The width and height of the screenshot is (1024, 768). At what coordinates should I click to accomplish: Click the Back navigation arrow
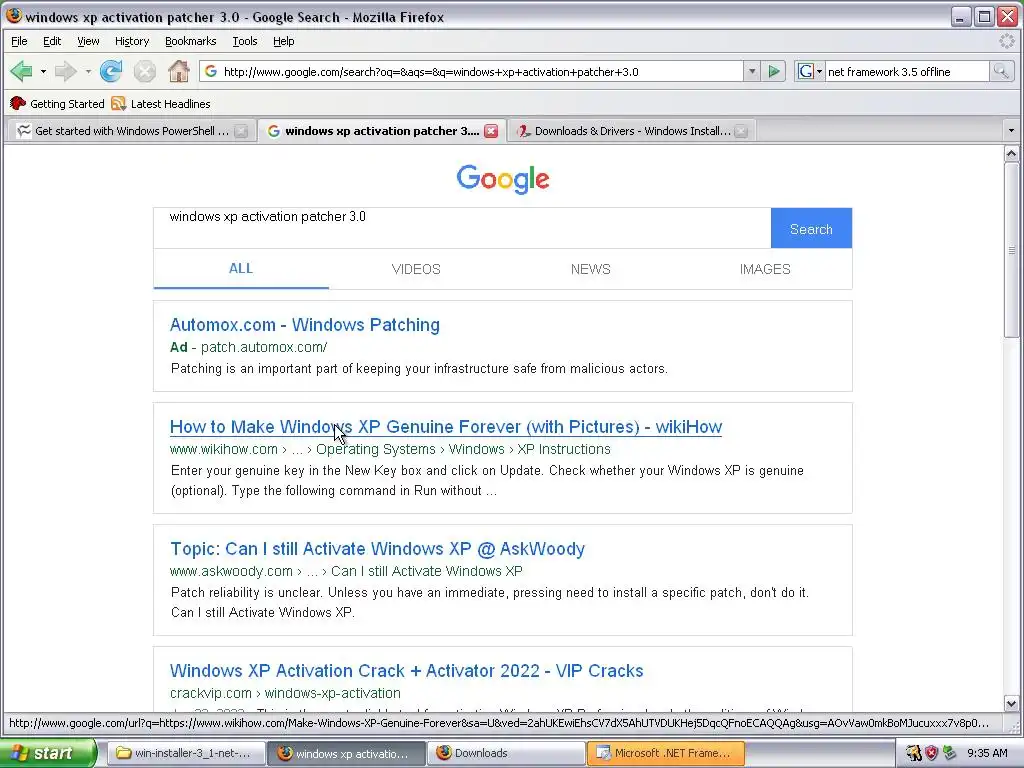pos(22,71)
